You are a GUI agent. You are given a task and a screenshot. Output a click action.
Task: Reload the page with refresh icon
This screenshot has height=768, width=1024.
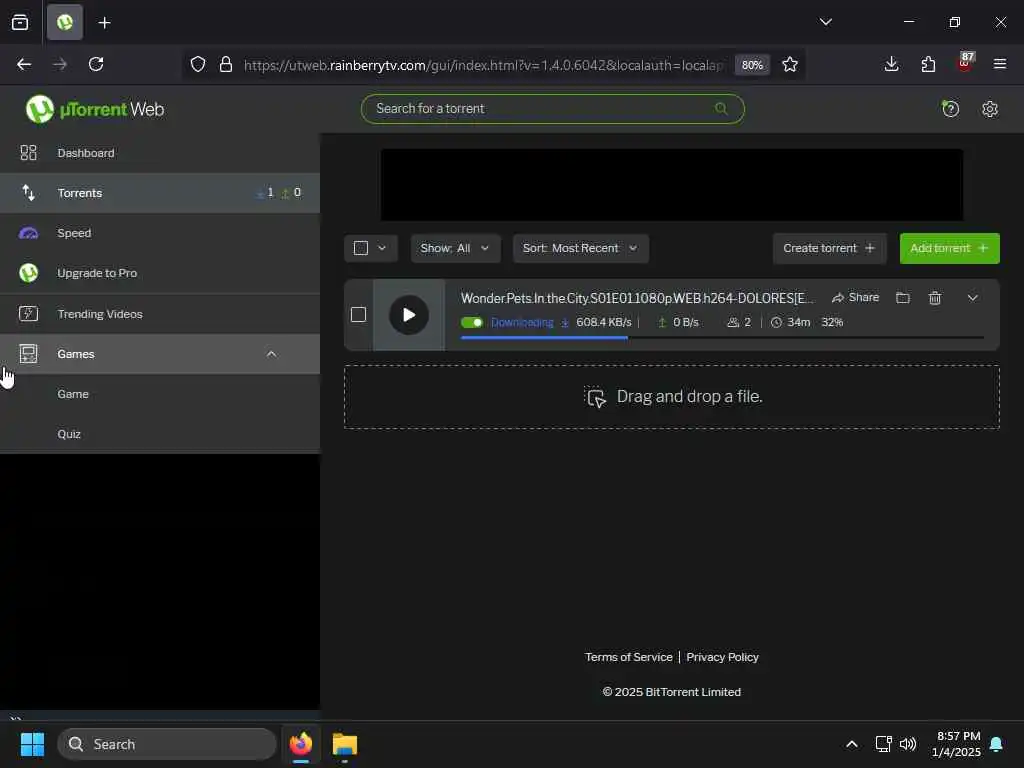point(96,64)
